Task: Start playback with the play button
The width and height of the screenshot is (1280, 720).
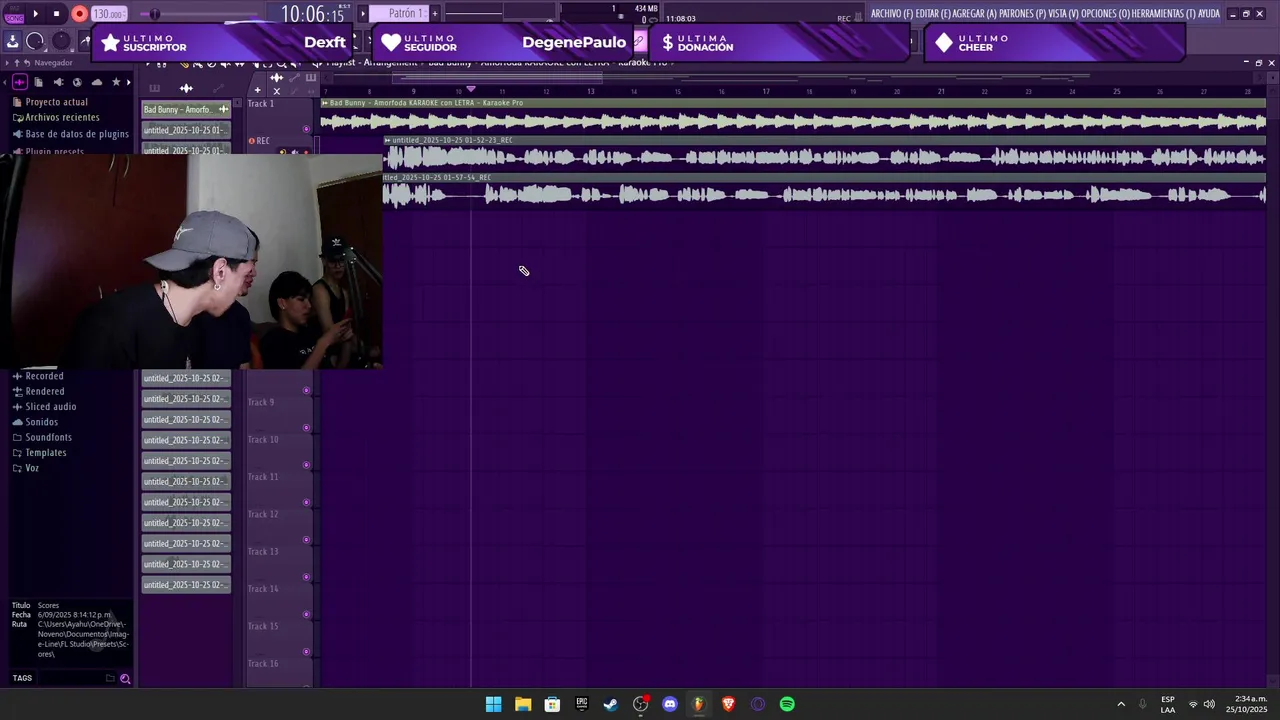Action: click(36, 14)
